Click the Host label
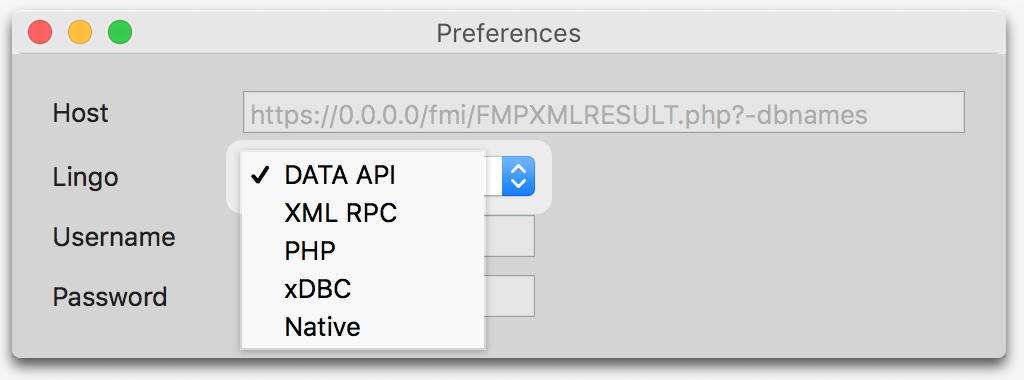 80,113
